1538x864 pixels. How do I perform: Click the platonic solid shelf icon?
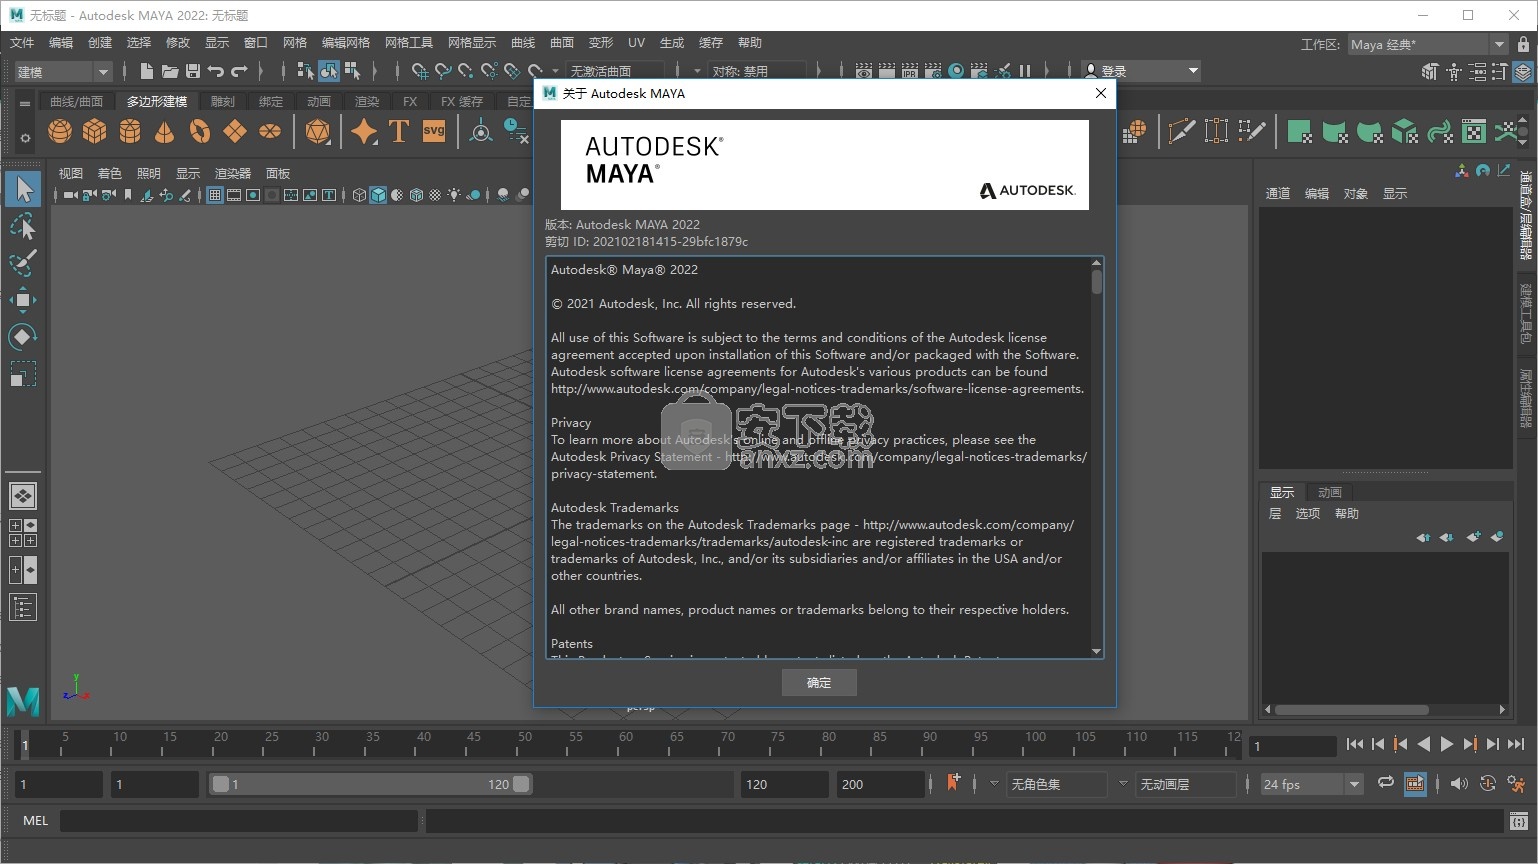point(318,131)
